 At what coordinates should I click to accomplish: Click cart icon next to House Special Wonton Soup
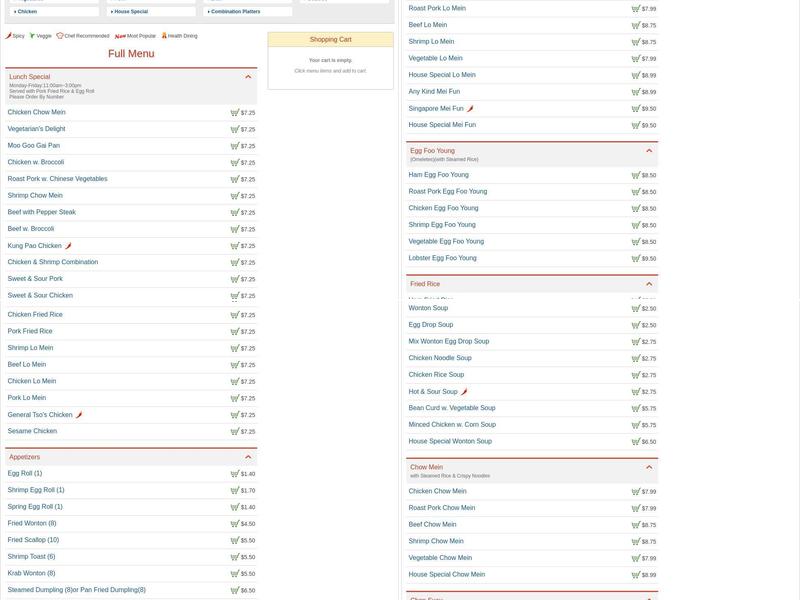coord(636,442)
